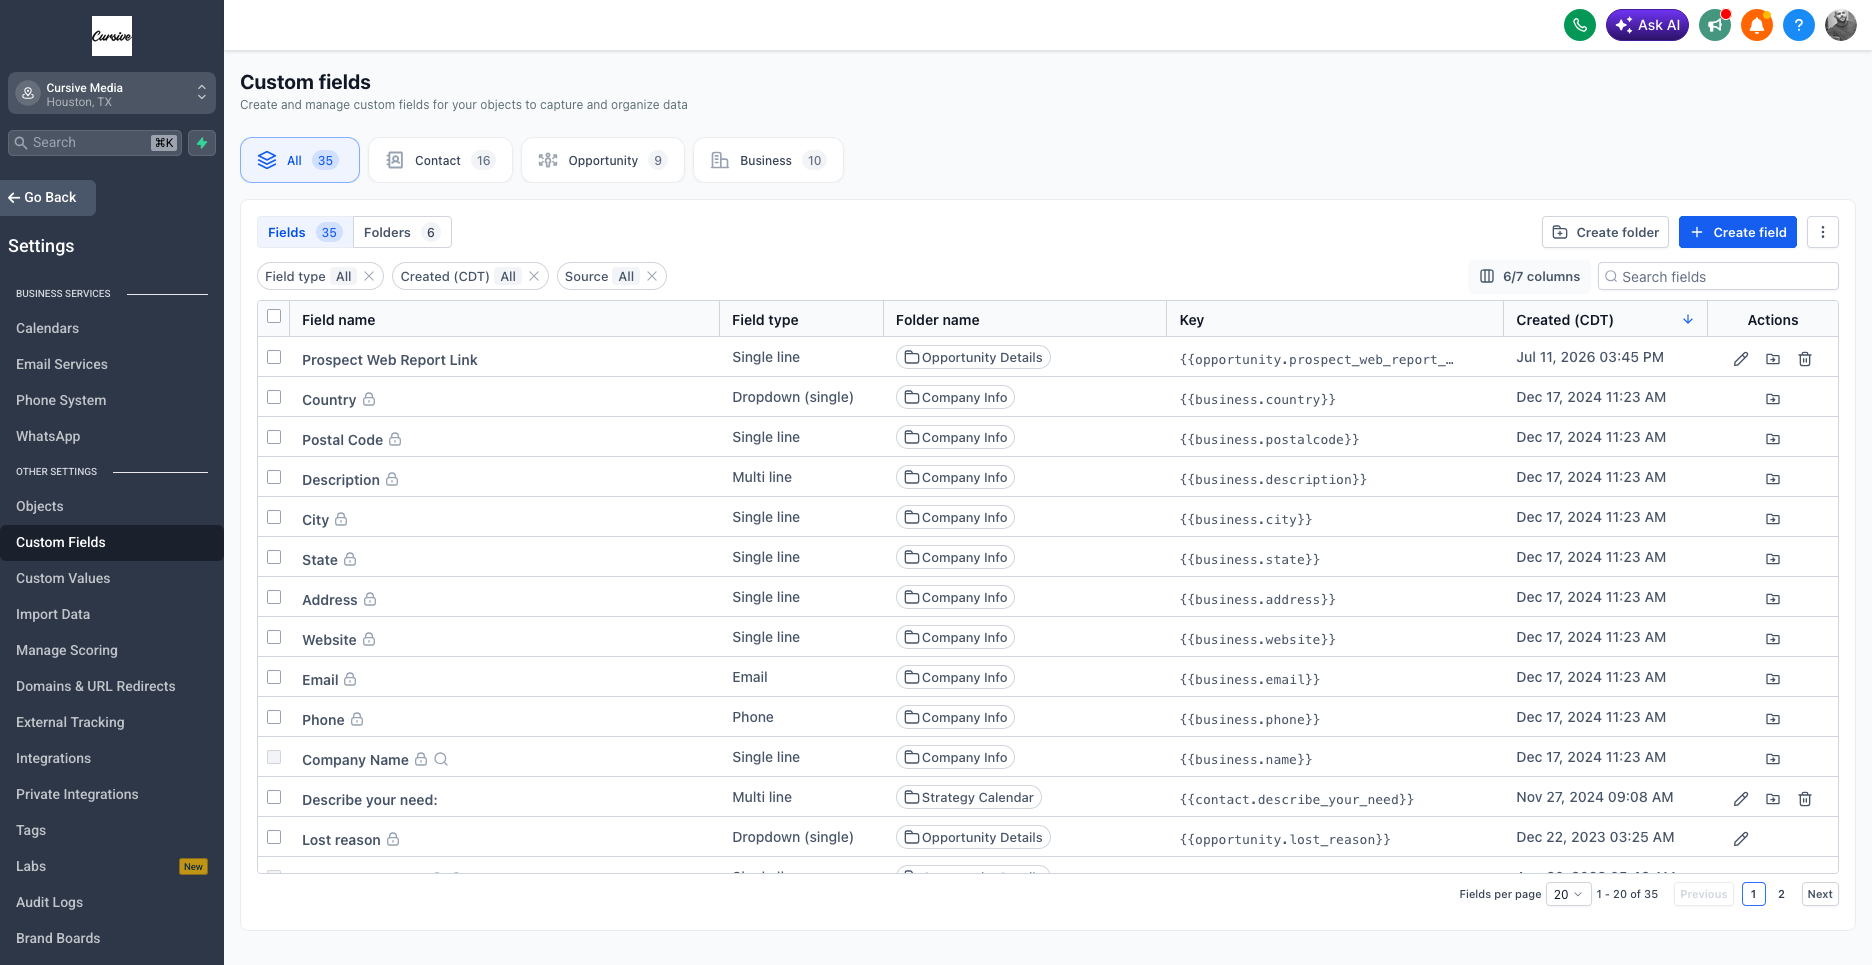
Task: Open the Fields per page dropdown
Action: pyautogui.click(x=1568, y=894)
